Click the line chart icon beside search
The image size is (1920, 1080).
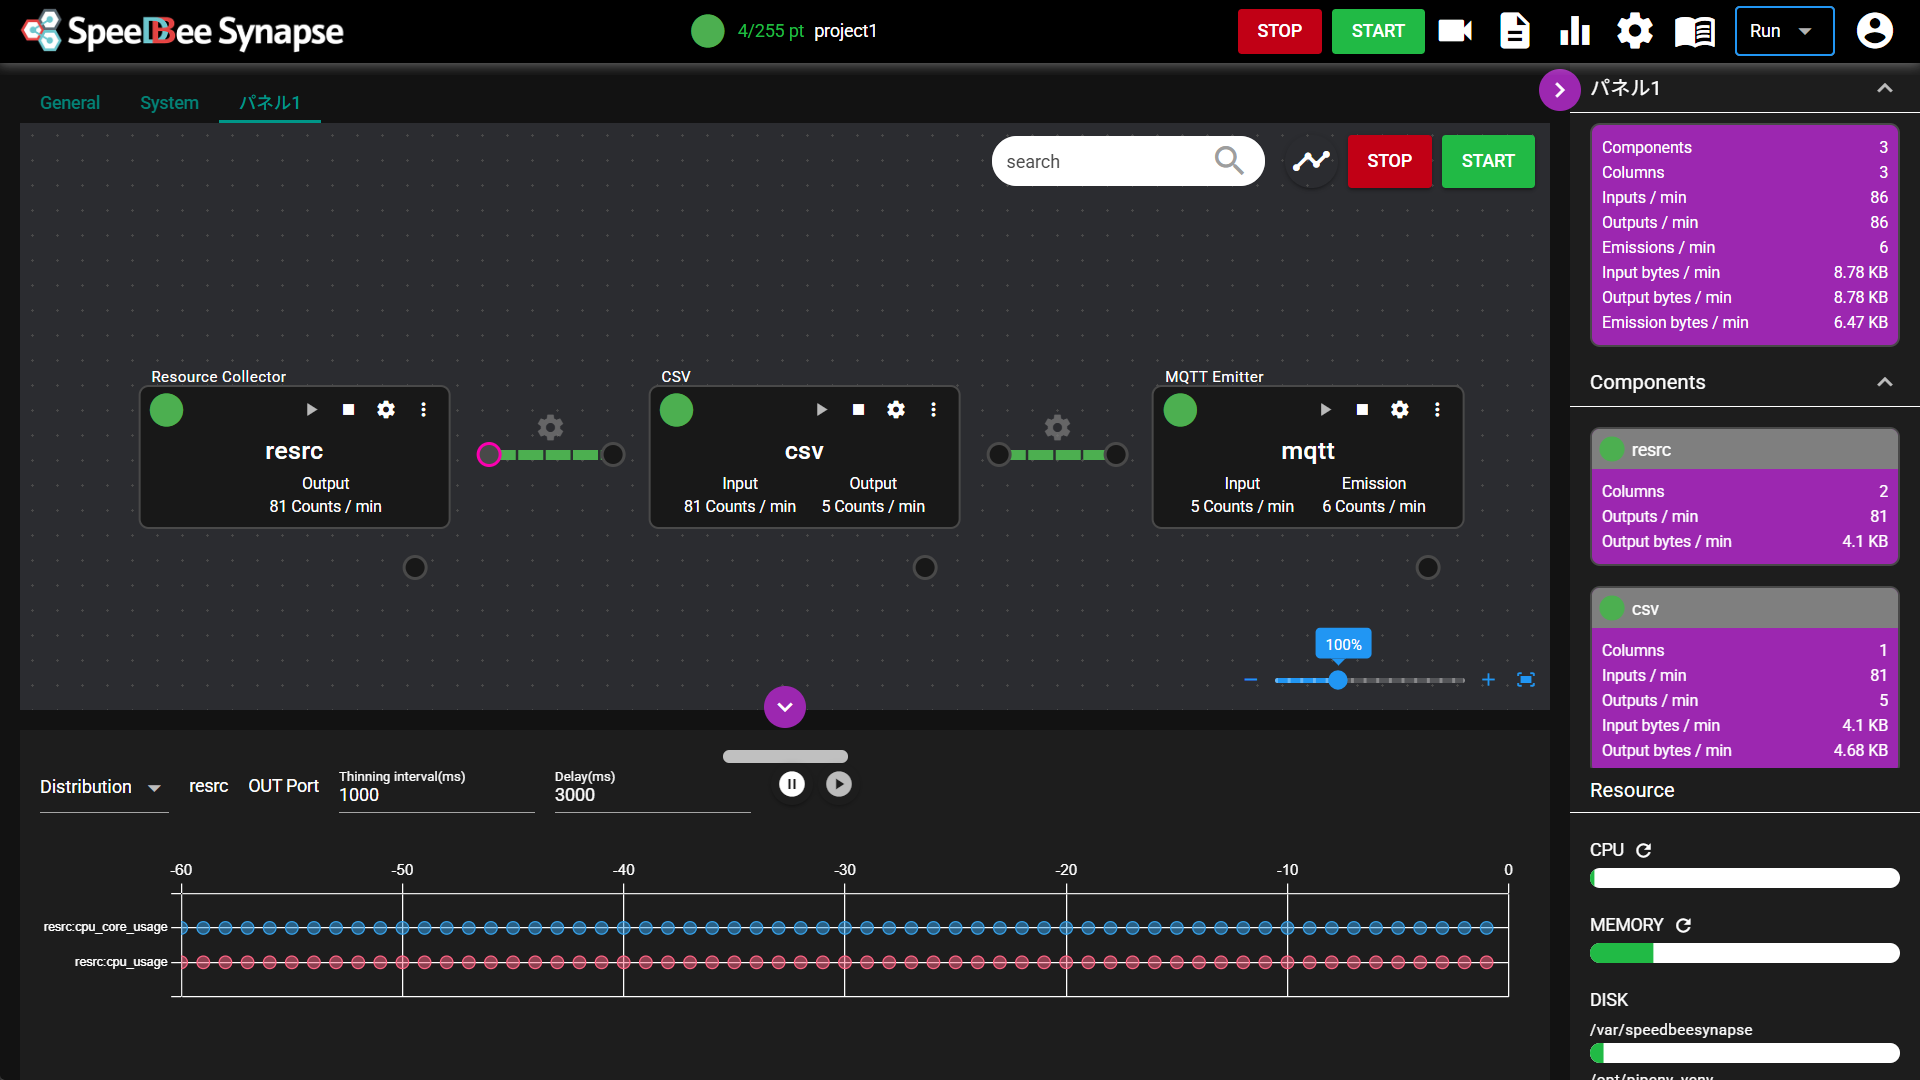(1311, 161)
